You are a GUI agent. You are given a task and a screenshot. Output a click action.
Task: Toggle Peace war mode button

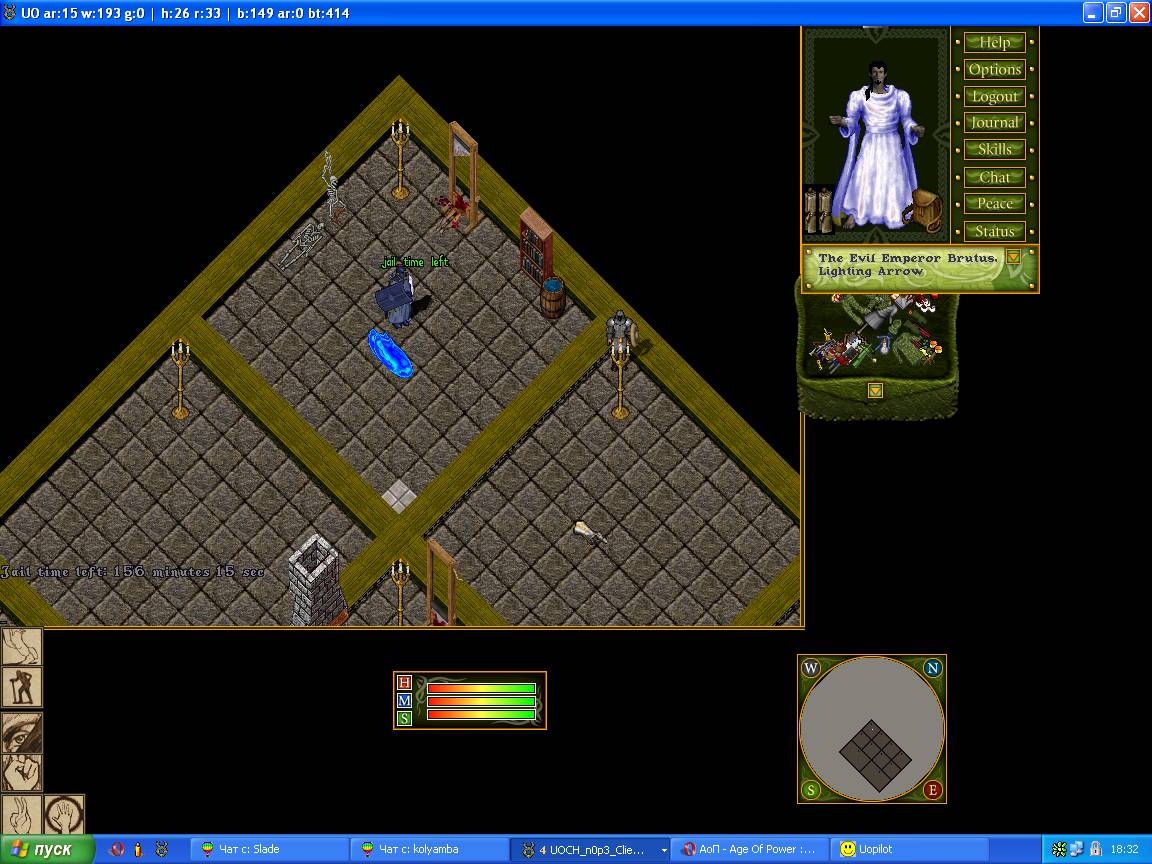(x=994, y=204)
